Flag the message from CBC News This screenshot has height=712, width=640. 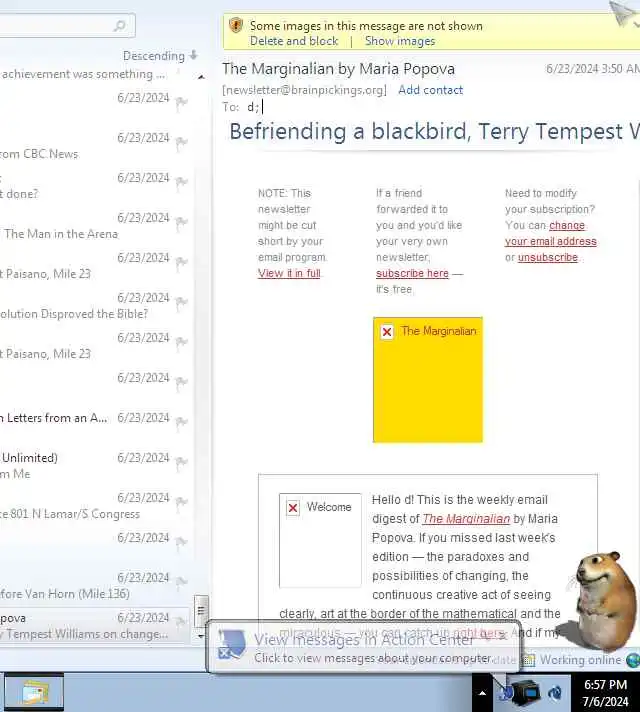point(181,143)
